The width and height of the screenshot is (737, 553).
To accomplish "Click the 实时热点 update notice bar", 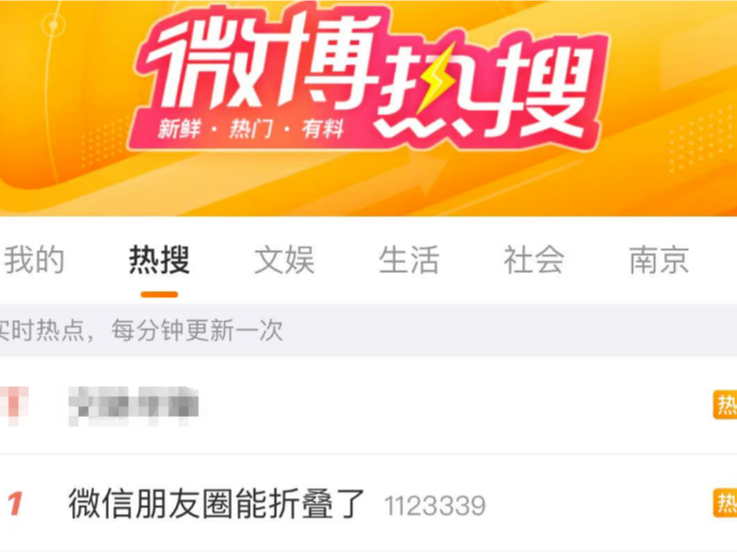I will tap(368, 330).
